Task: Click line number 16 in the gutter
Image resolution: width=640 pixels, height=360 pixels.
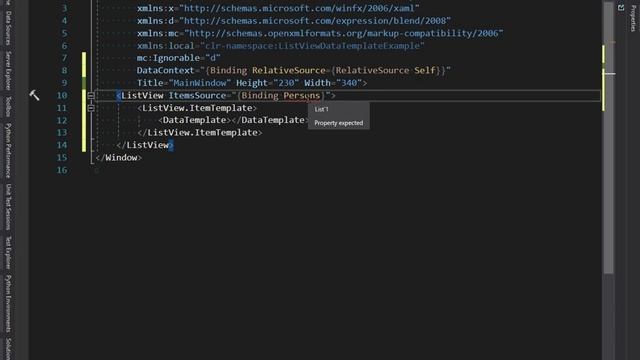Action: point(62,170)
